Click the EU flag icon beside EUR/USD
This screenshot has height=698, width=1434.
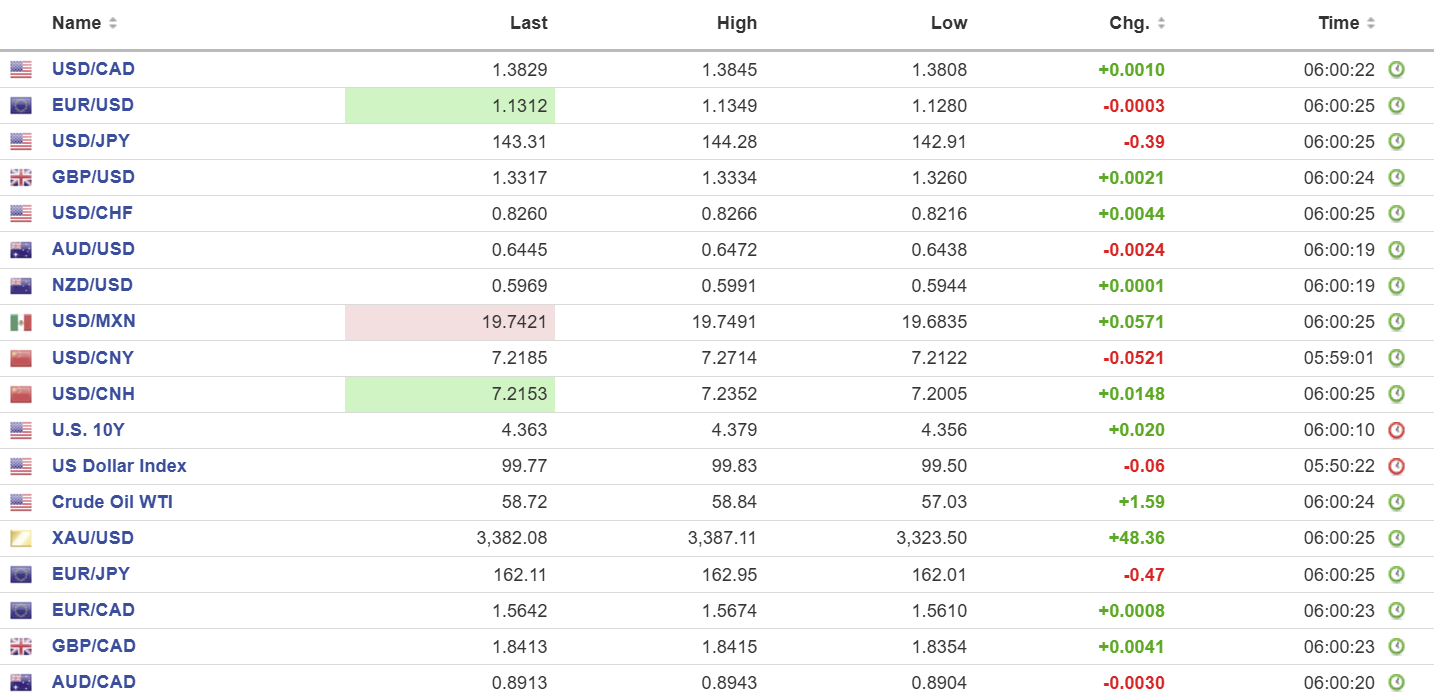click(21, 106)
